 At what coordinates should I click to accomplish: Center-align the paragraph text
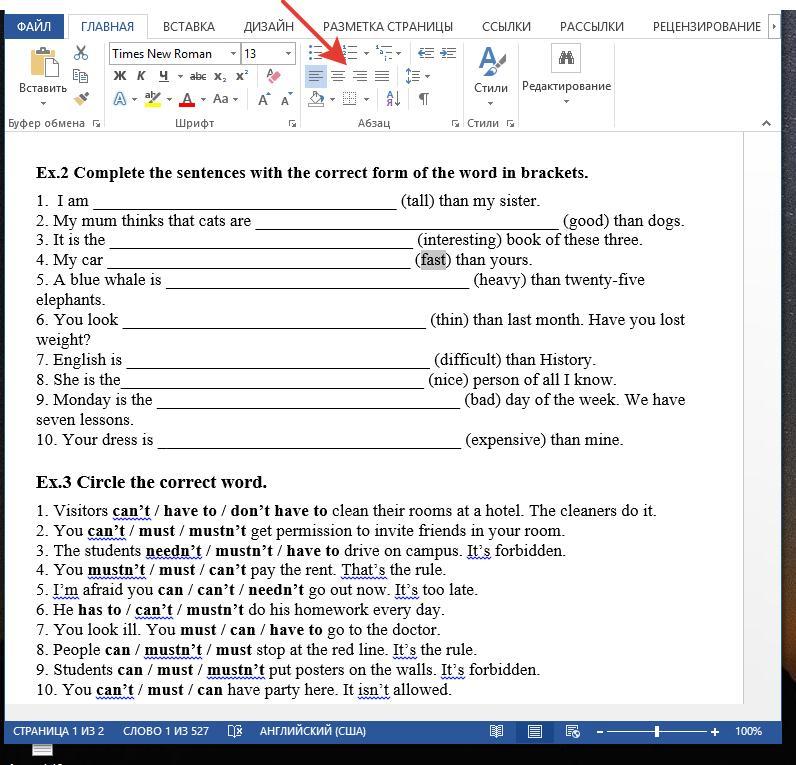[x=338, y=76]
